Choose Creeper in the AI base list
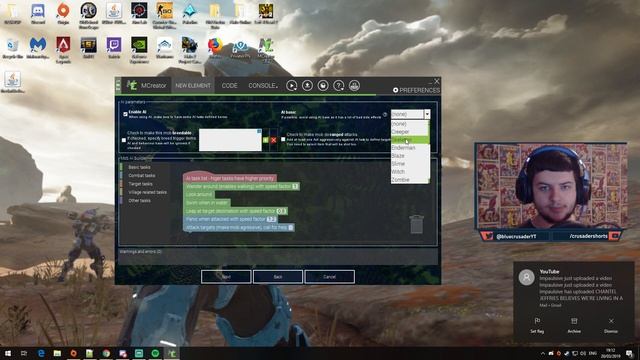 click(x=410, y=132)
